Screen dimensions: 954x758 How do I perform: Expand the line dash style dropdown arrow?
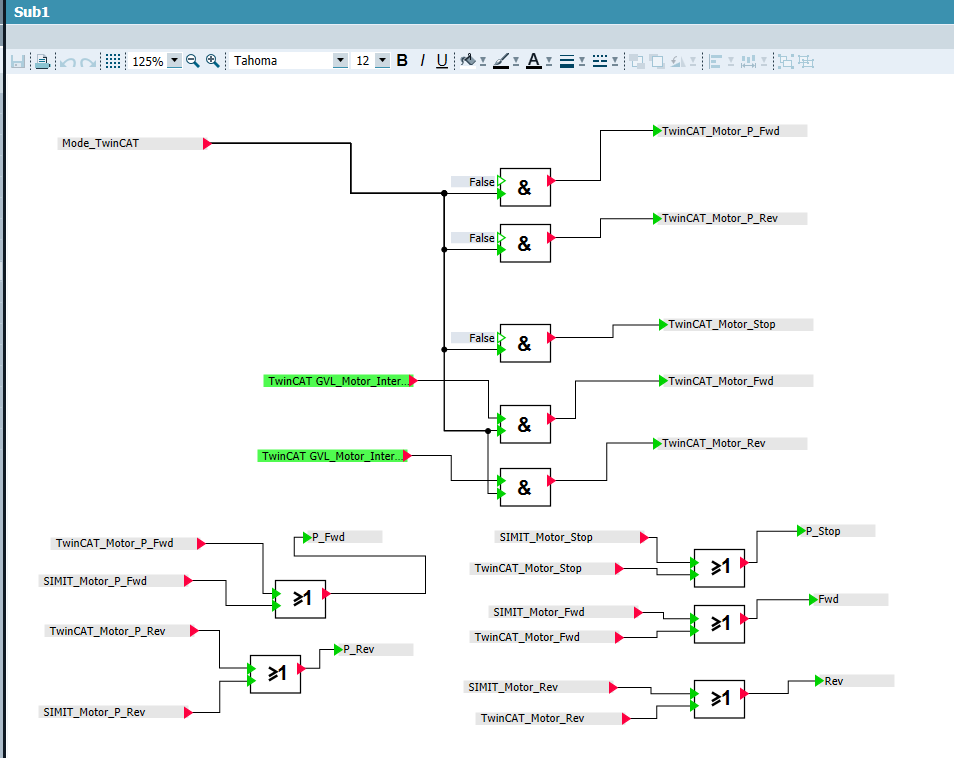615,61
